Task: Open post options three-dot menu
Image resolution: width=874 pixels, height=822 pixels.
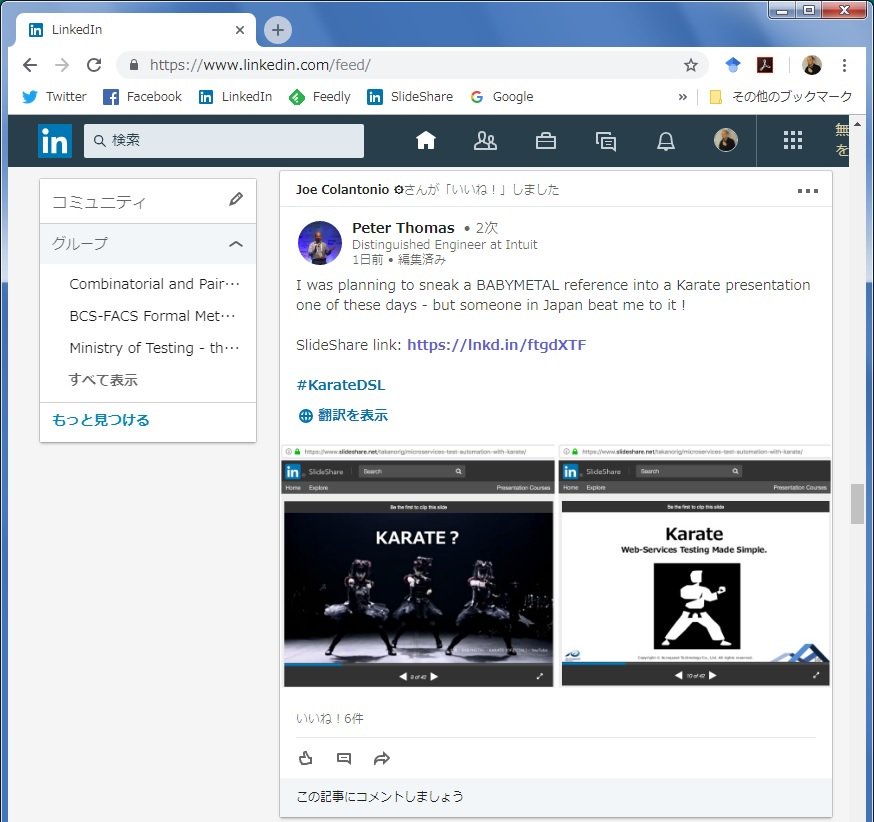Action: point(808,191)
